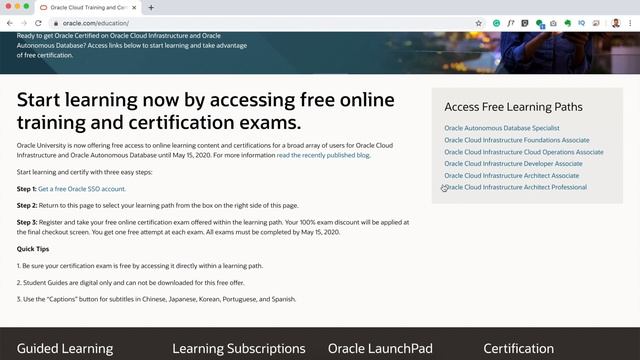The height and width of the screenshot is (360, 640).
Task: Select the Oracle LaunchPad footer heading
Action: [x=380, y=349]
